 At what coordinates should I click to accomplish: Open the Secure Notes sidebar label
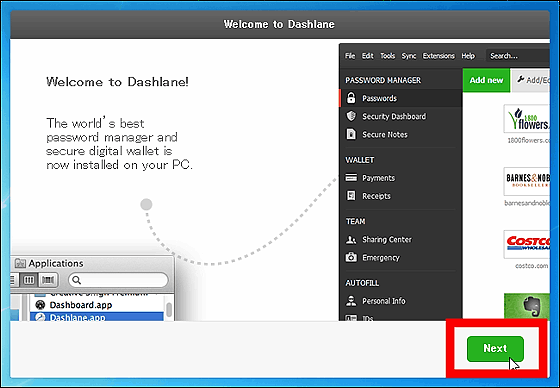(385, 135)
